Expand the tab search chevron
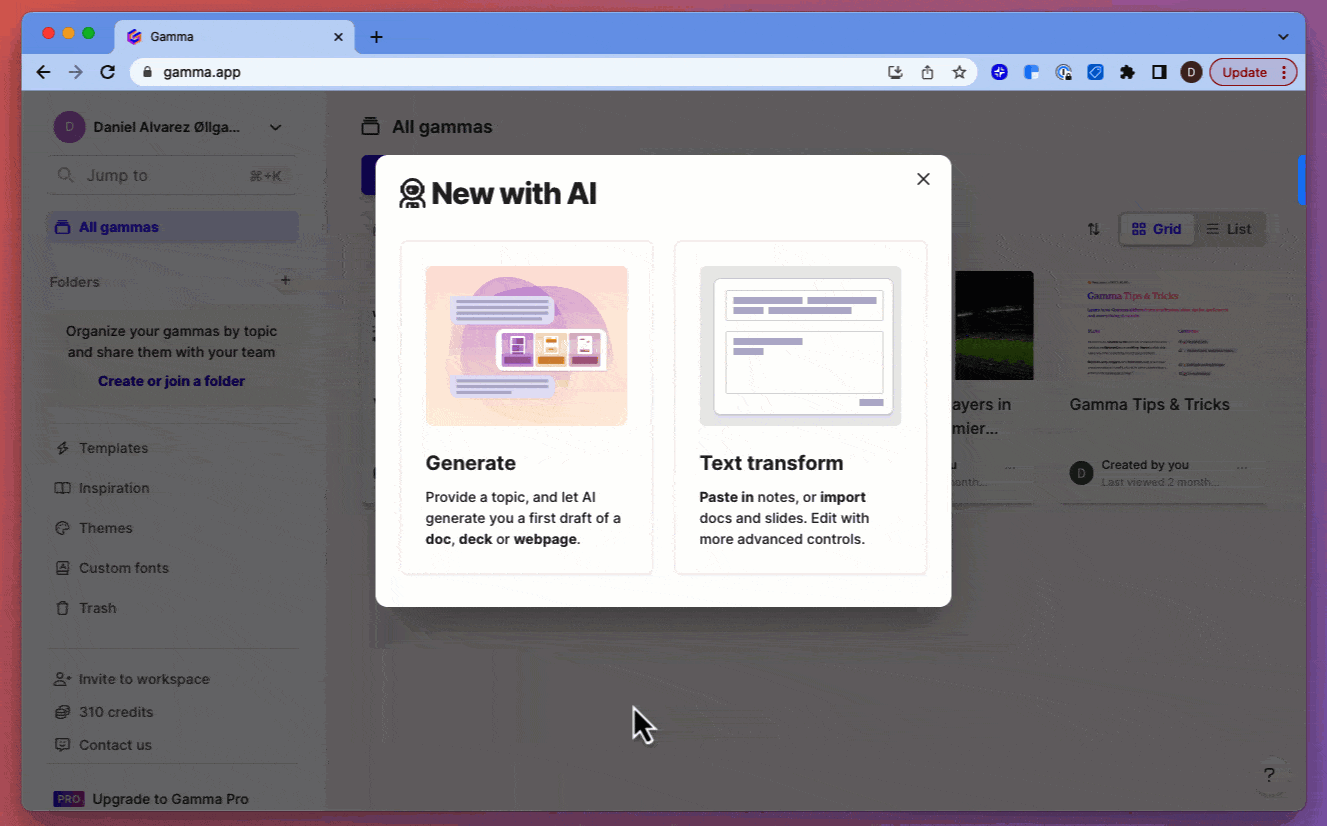Image resolution: width=1327 pixels, height=826 pixels. coord(1283,37)
